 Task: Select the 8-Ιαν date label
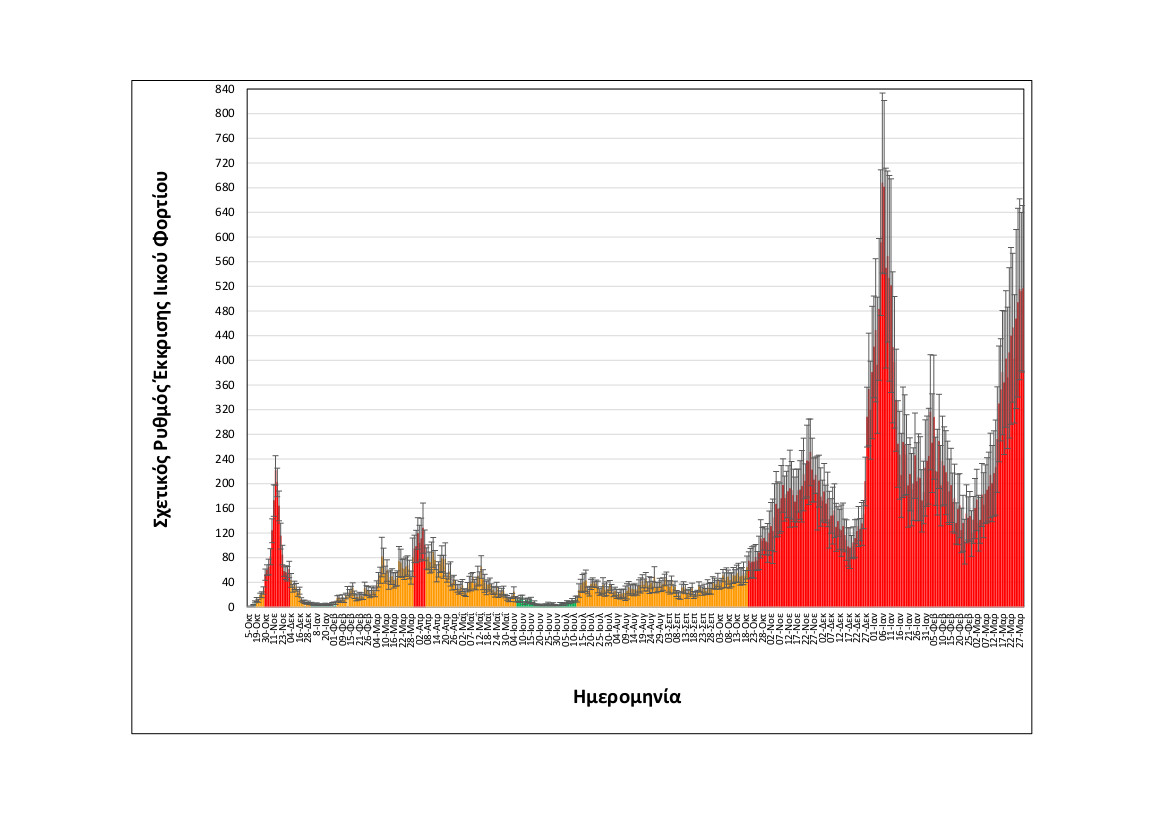[317, 621]
